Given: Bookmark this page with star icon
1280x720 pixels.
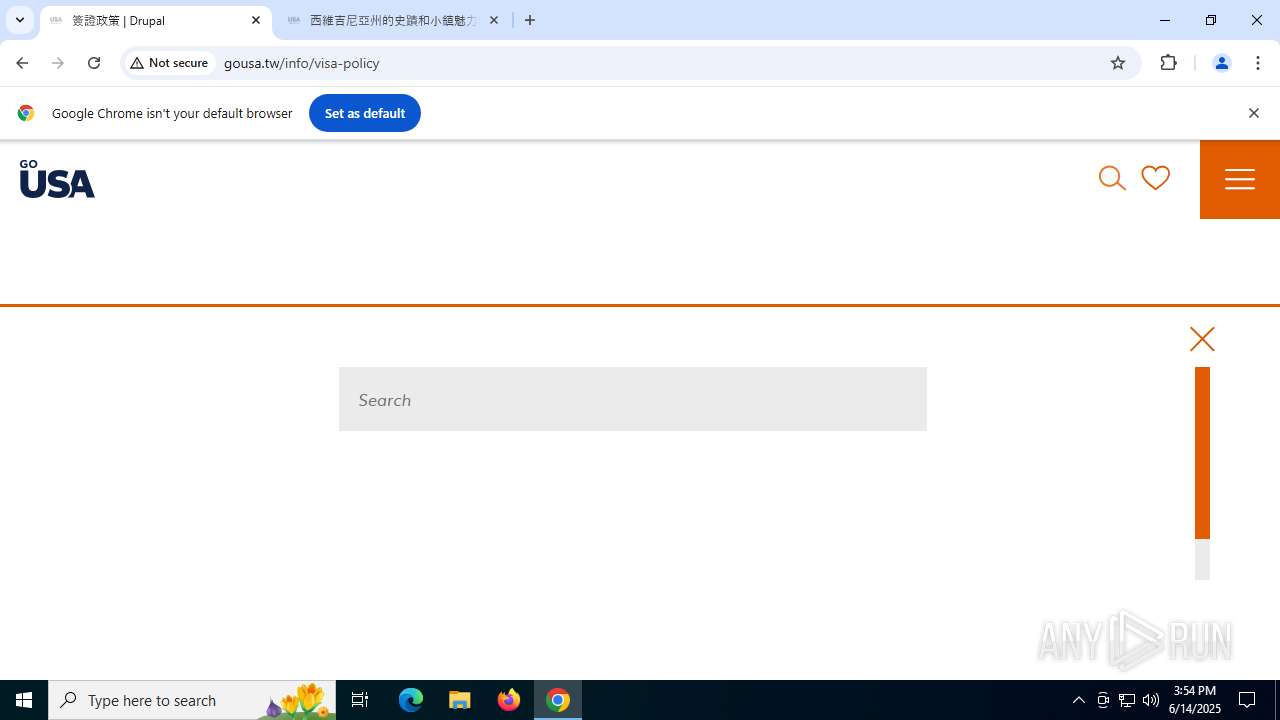Looking at the screenshot, I should pyautogui.click(x=1118, y=63).
